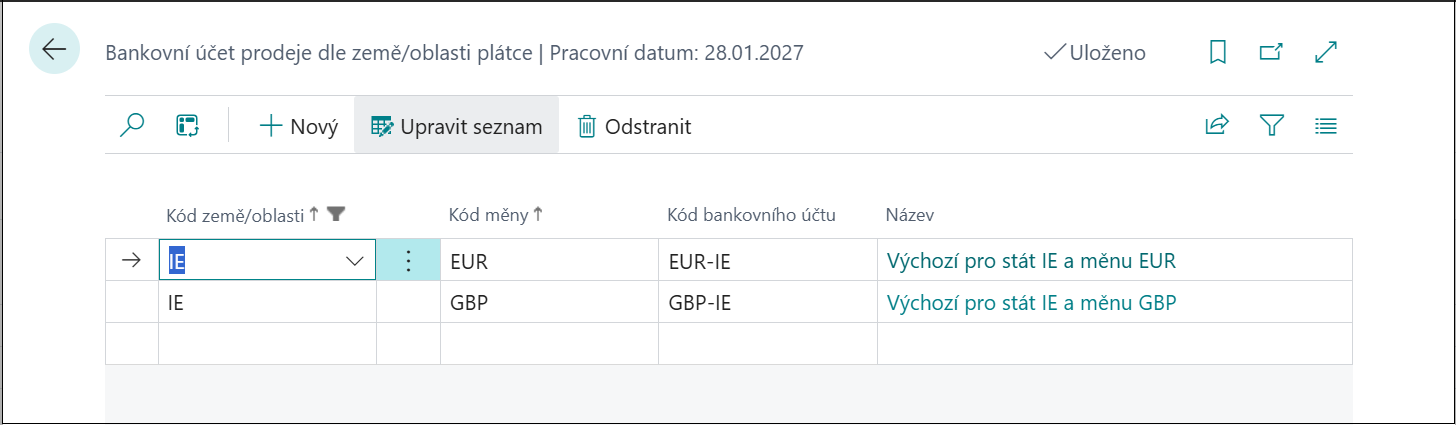Click the back arrow button
1456x425 pixels.
coord(54,49)
